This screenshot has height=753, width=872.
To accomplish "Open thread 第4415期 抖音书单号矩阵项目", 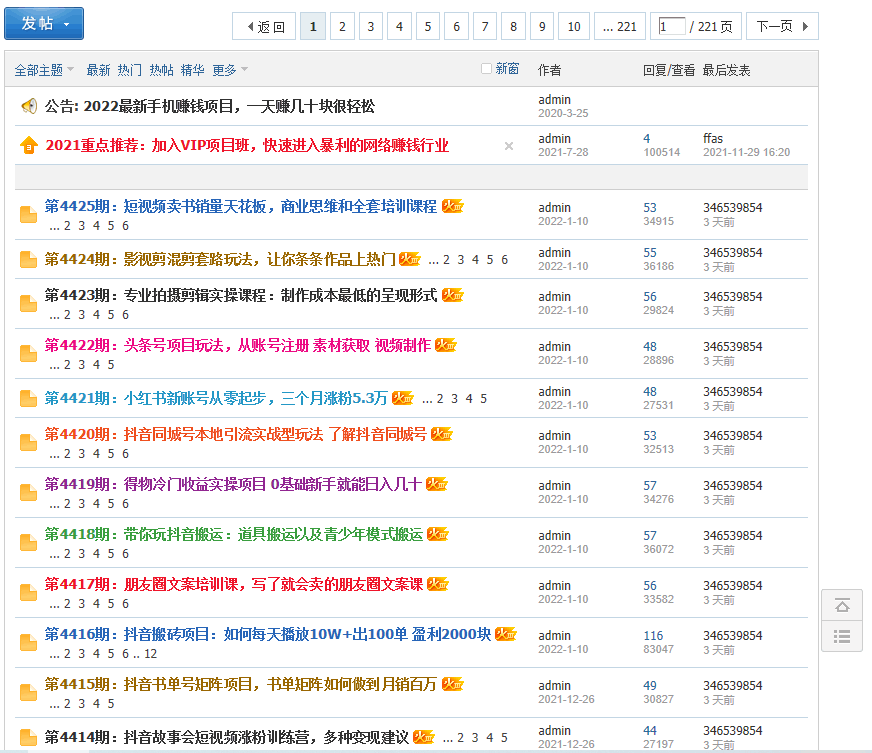I will tap(240, 685).
